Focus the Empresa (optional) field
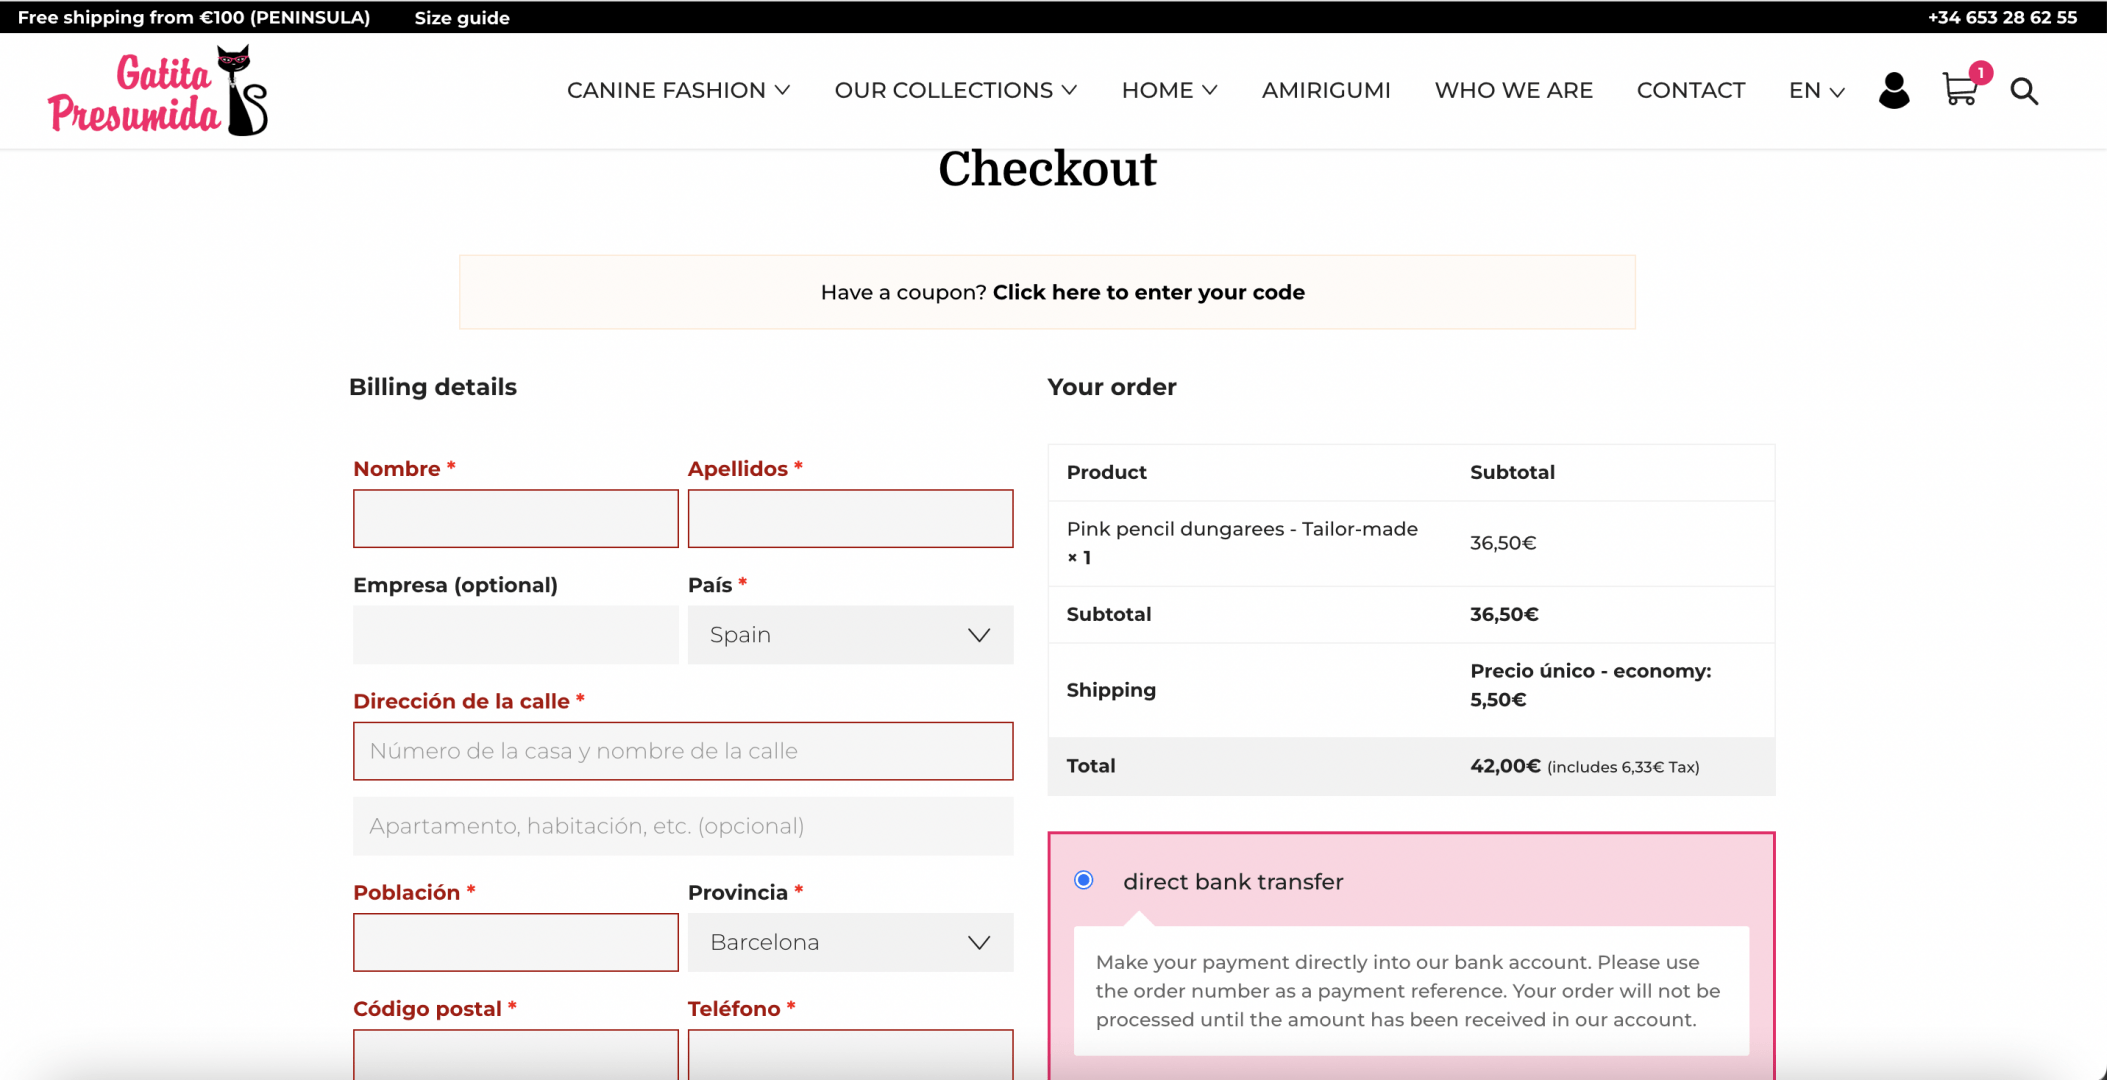The height and width of the screenshot is (1080, 2107). (515, 635)
